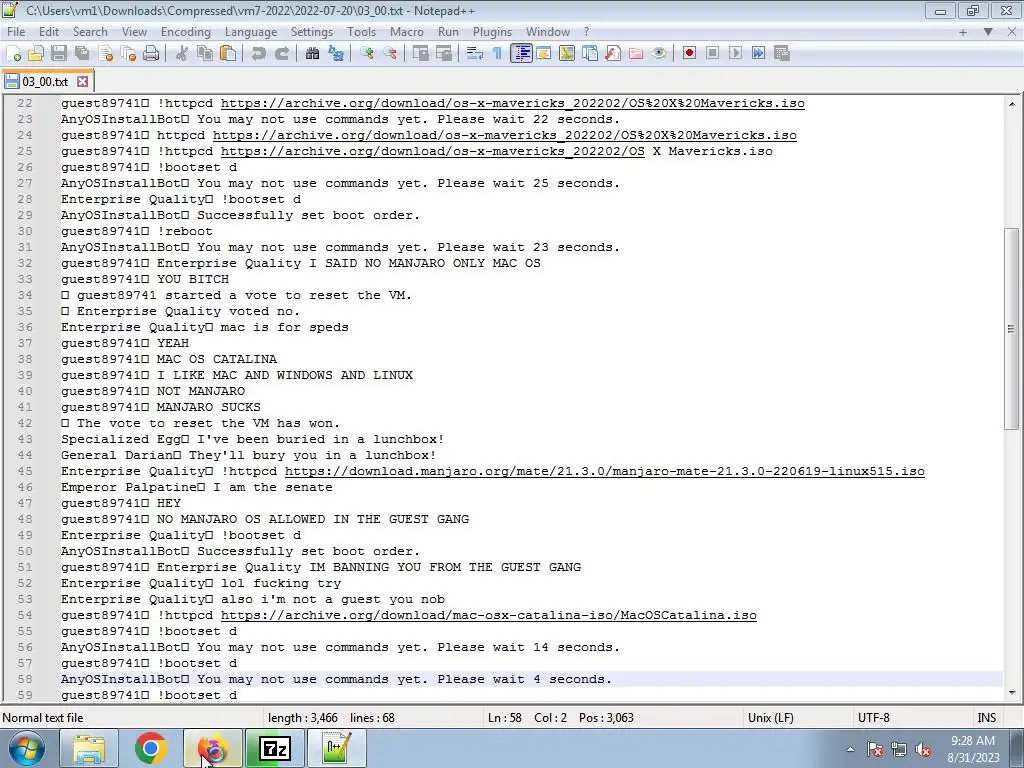1024x768 pixels.
Task: Zoom out with the magnifier minus icon
Action: [390, 54]
